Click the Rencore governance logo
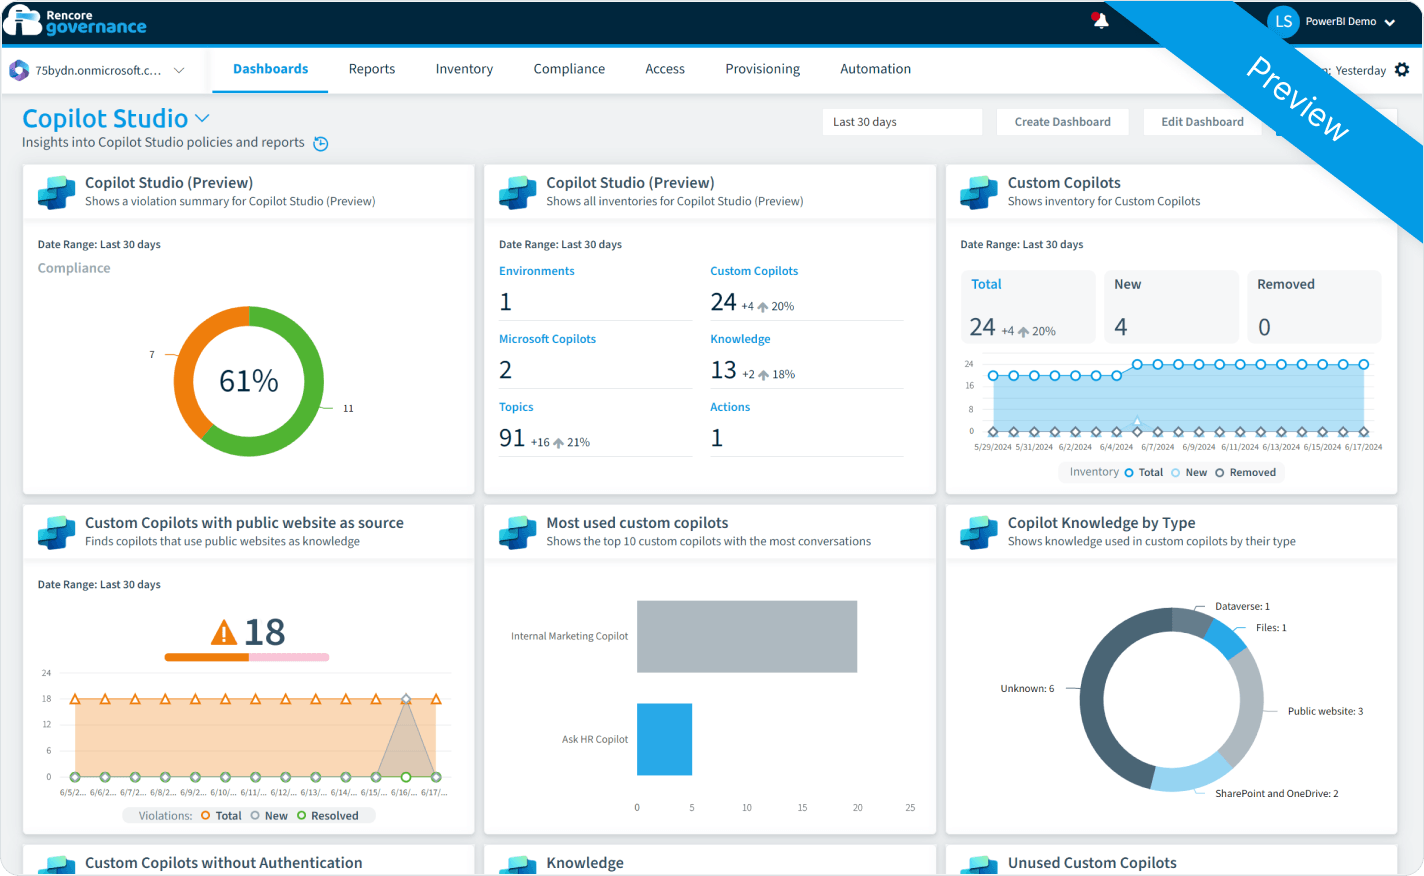This screenshot has height=876, width=1424. [76, 21]
